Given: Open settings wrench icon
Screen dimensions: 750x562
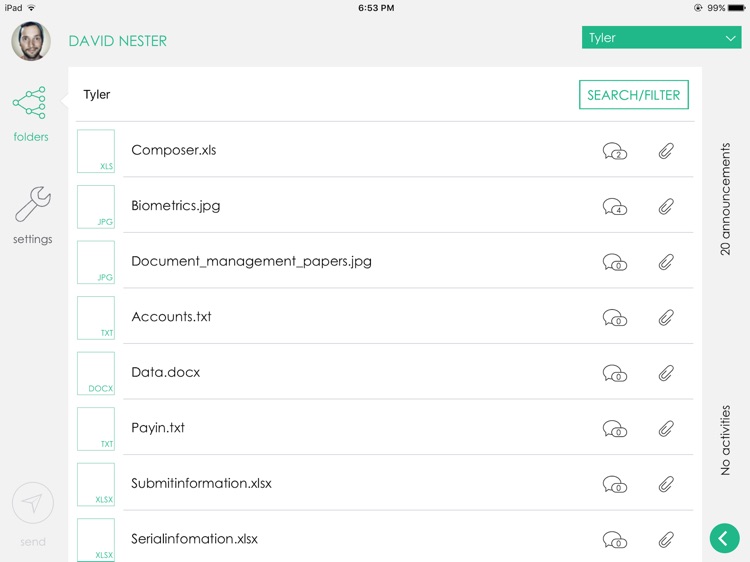Looking at the screenshot, I should pos(33,204).
